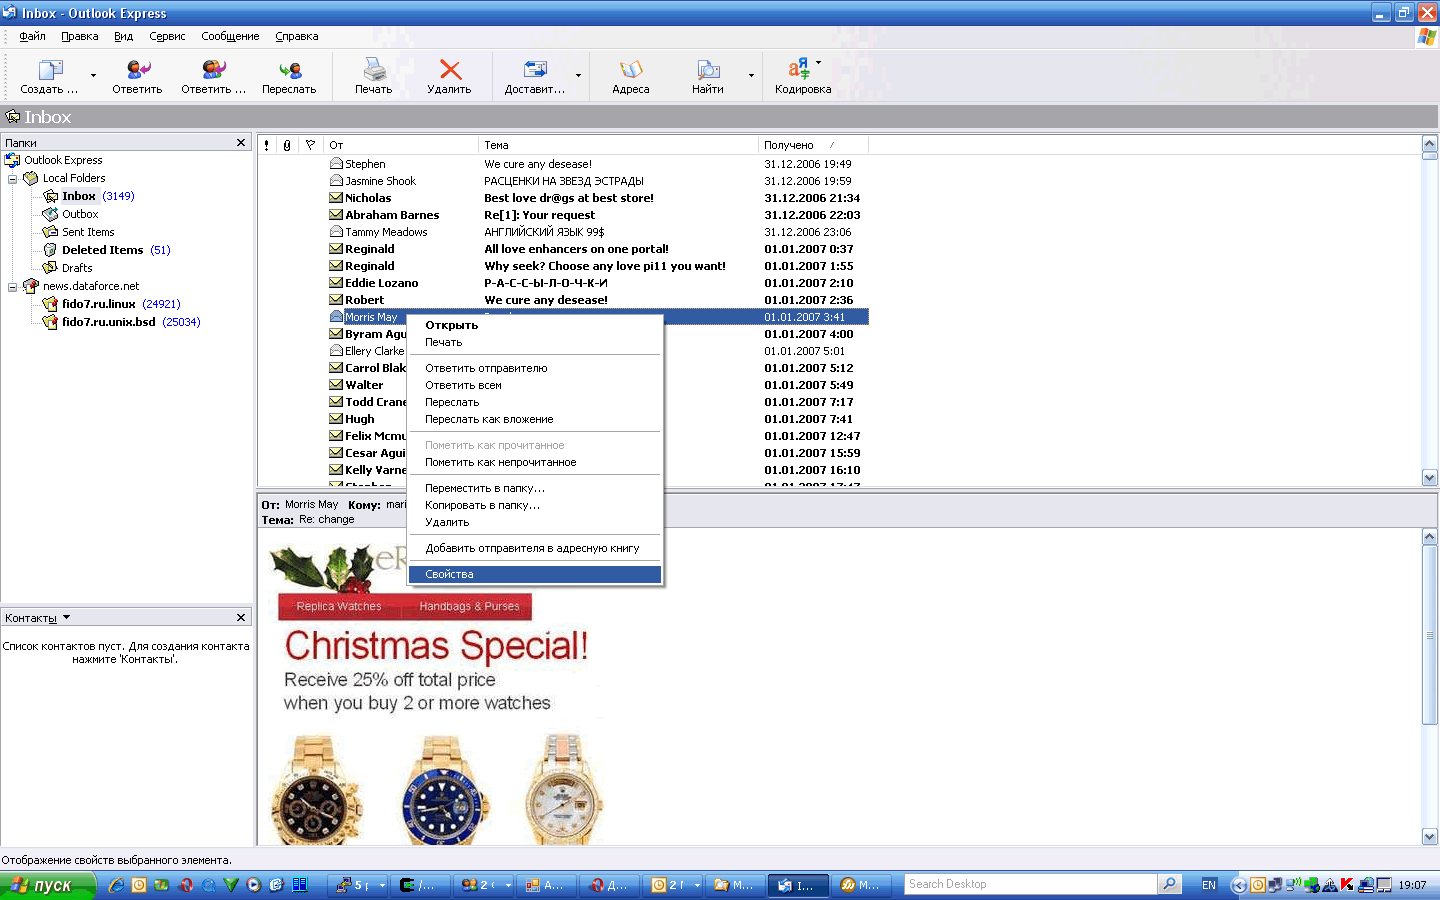Open the Контакты dropdown menu
The height and width of the screenshot is (900, 1440).
[66, 618]
